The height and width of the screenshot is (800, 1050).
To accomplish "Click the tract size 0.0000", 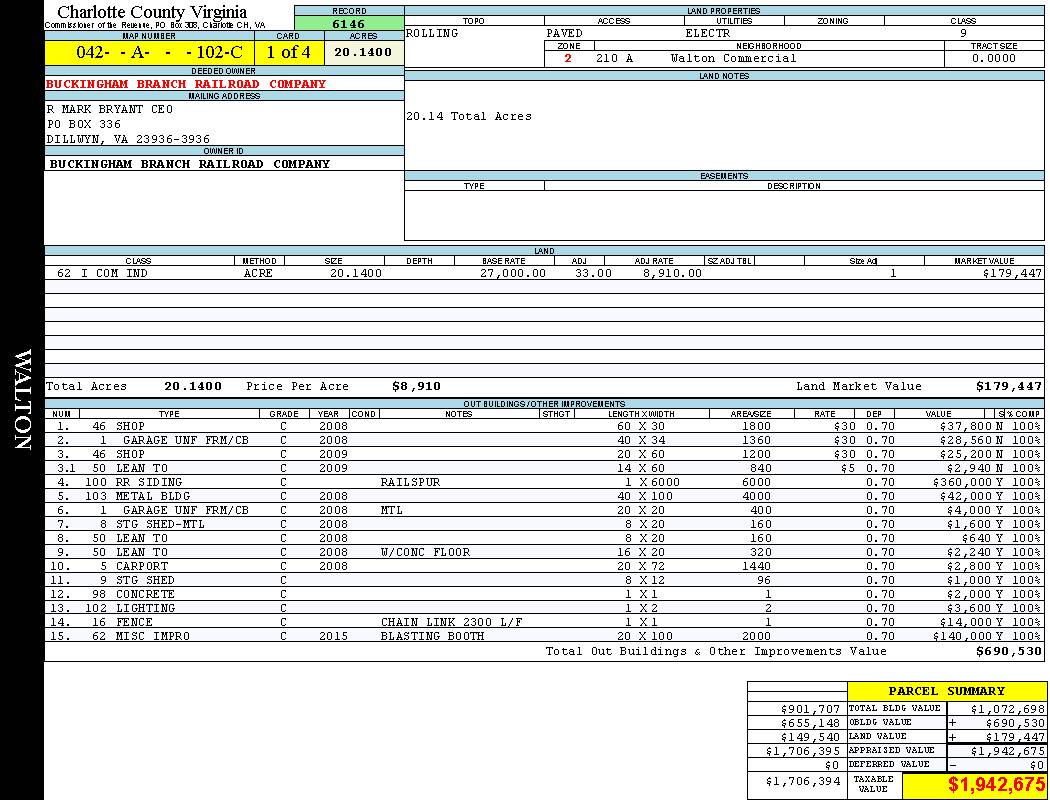I will [x=994, y=58].
